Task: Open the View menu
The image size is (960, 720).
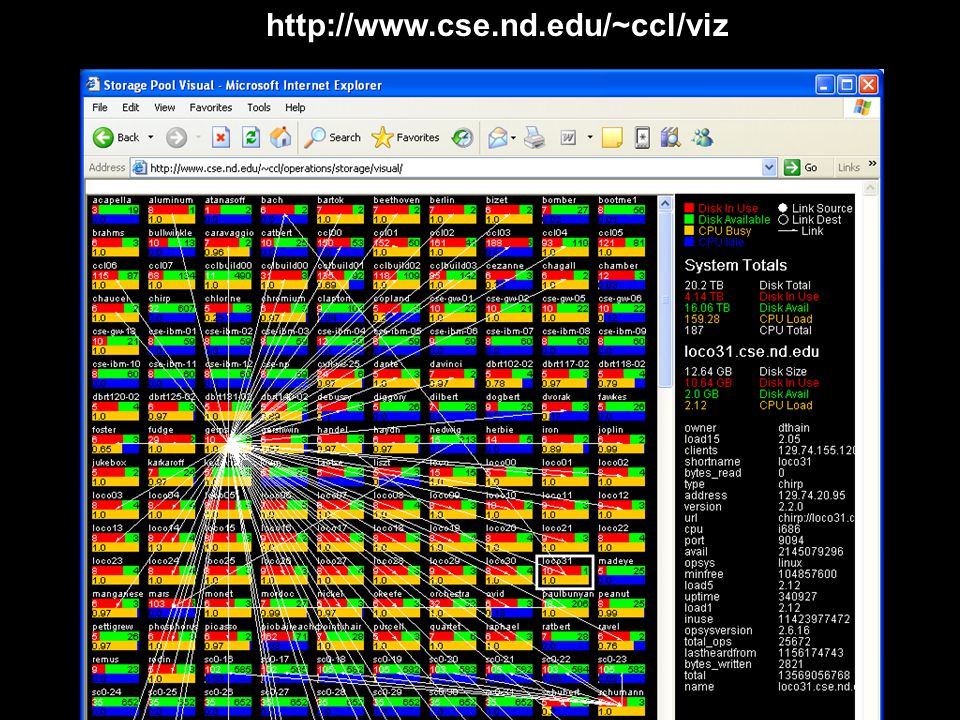Action: tap(164, 107)
